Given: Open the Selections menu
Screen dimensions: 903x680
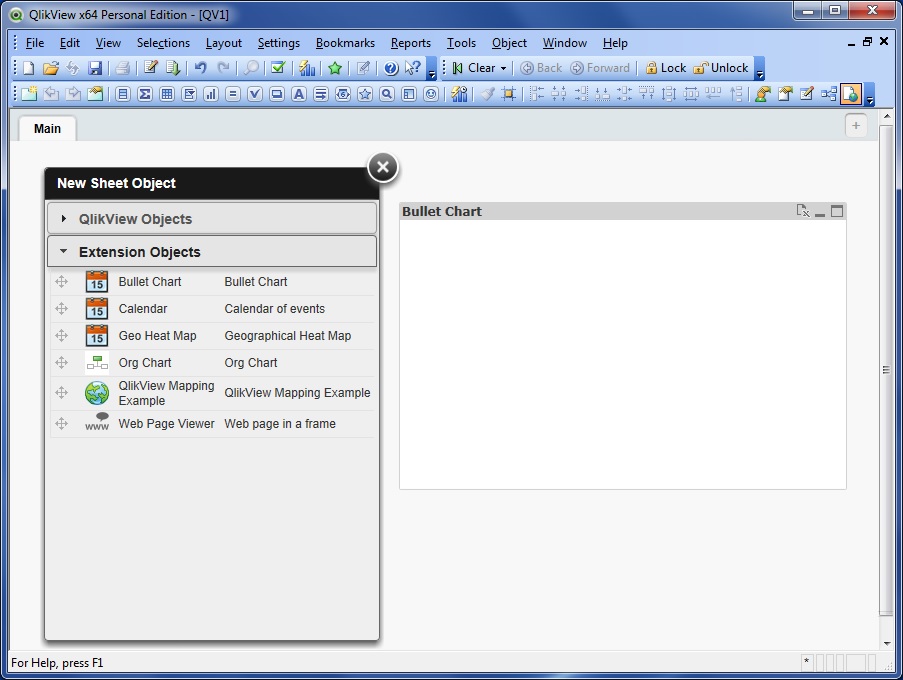Looking at the screenshot, I should (163, 43).
